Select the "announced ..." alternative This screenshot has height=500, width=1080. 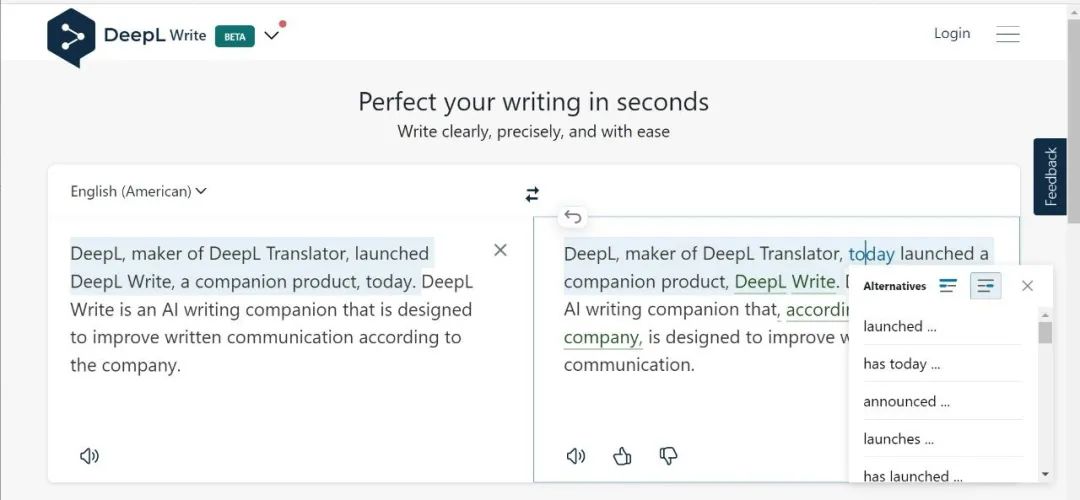coord(906,401)
